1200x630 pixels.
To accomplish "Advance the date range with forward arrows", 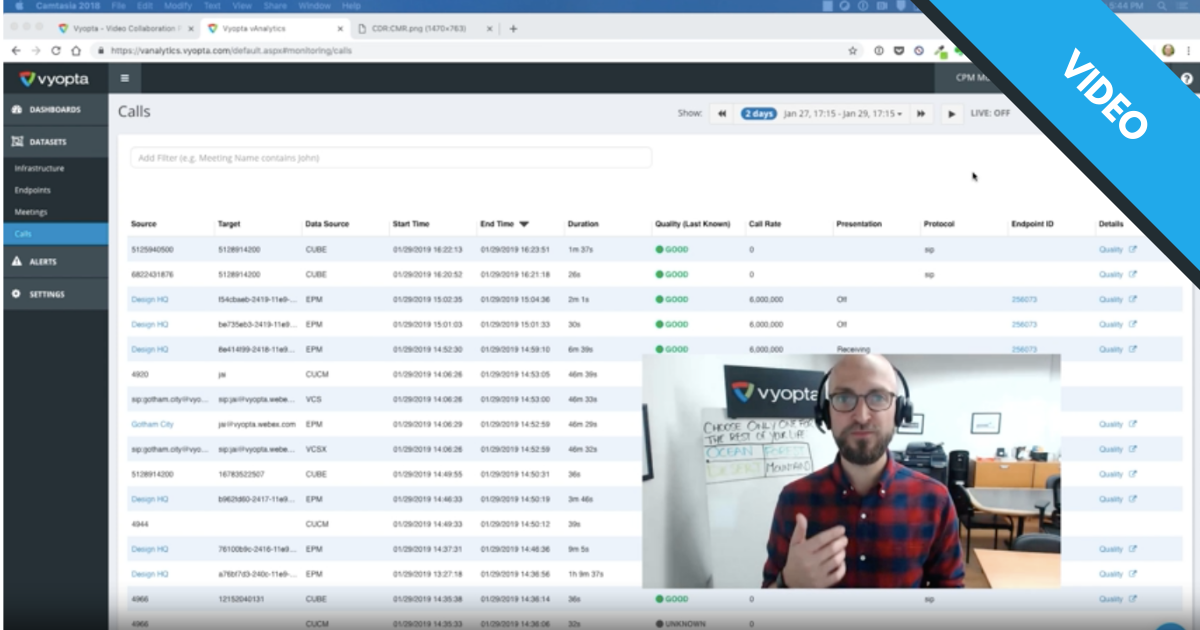I will click(x=921, y=114).
